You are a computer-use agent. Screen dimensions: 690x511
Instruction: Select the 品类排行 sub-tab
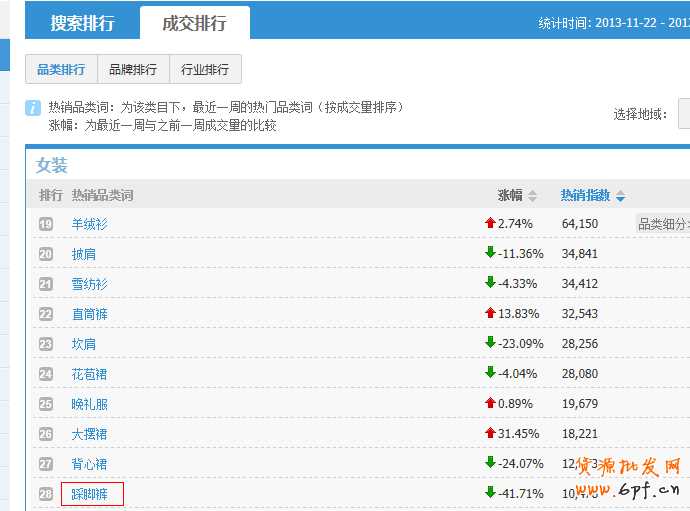coord(61,69)
